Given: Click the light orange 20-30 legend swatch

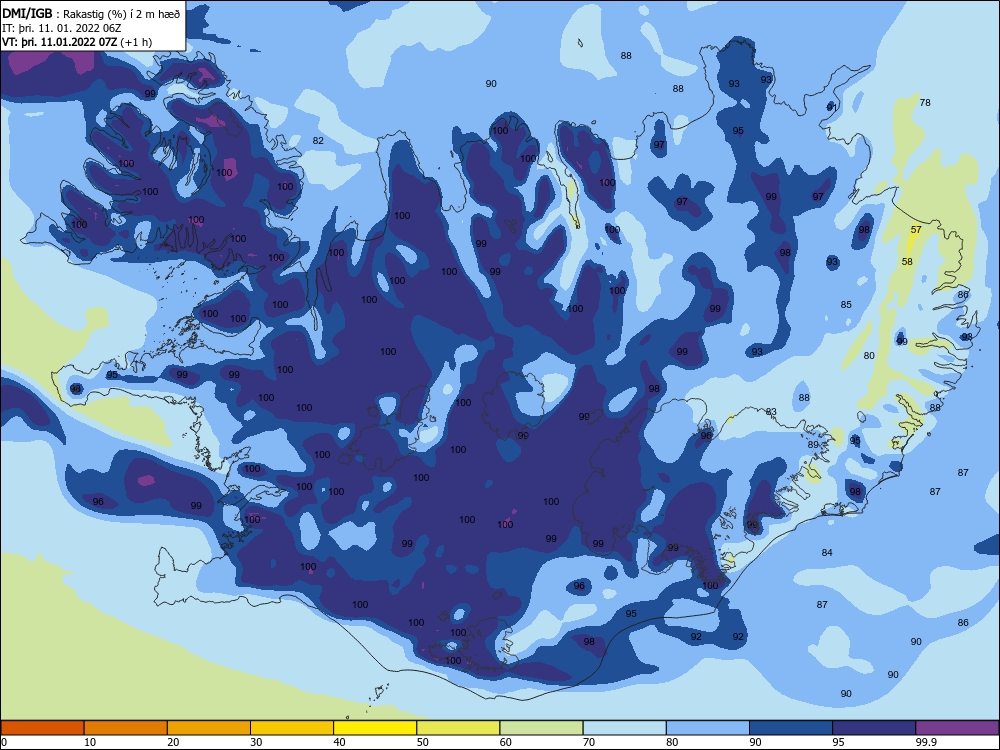Looking at the screenshot, I should click(209, 728).
